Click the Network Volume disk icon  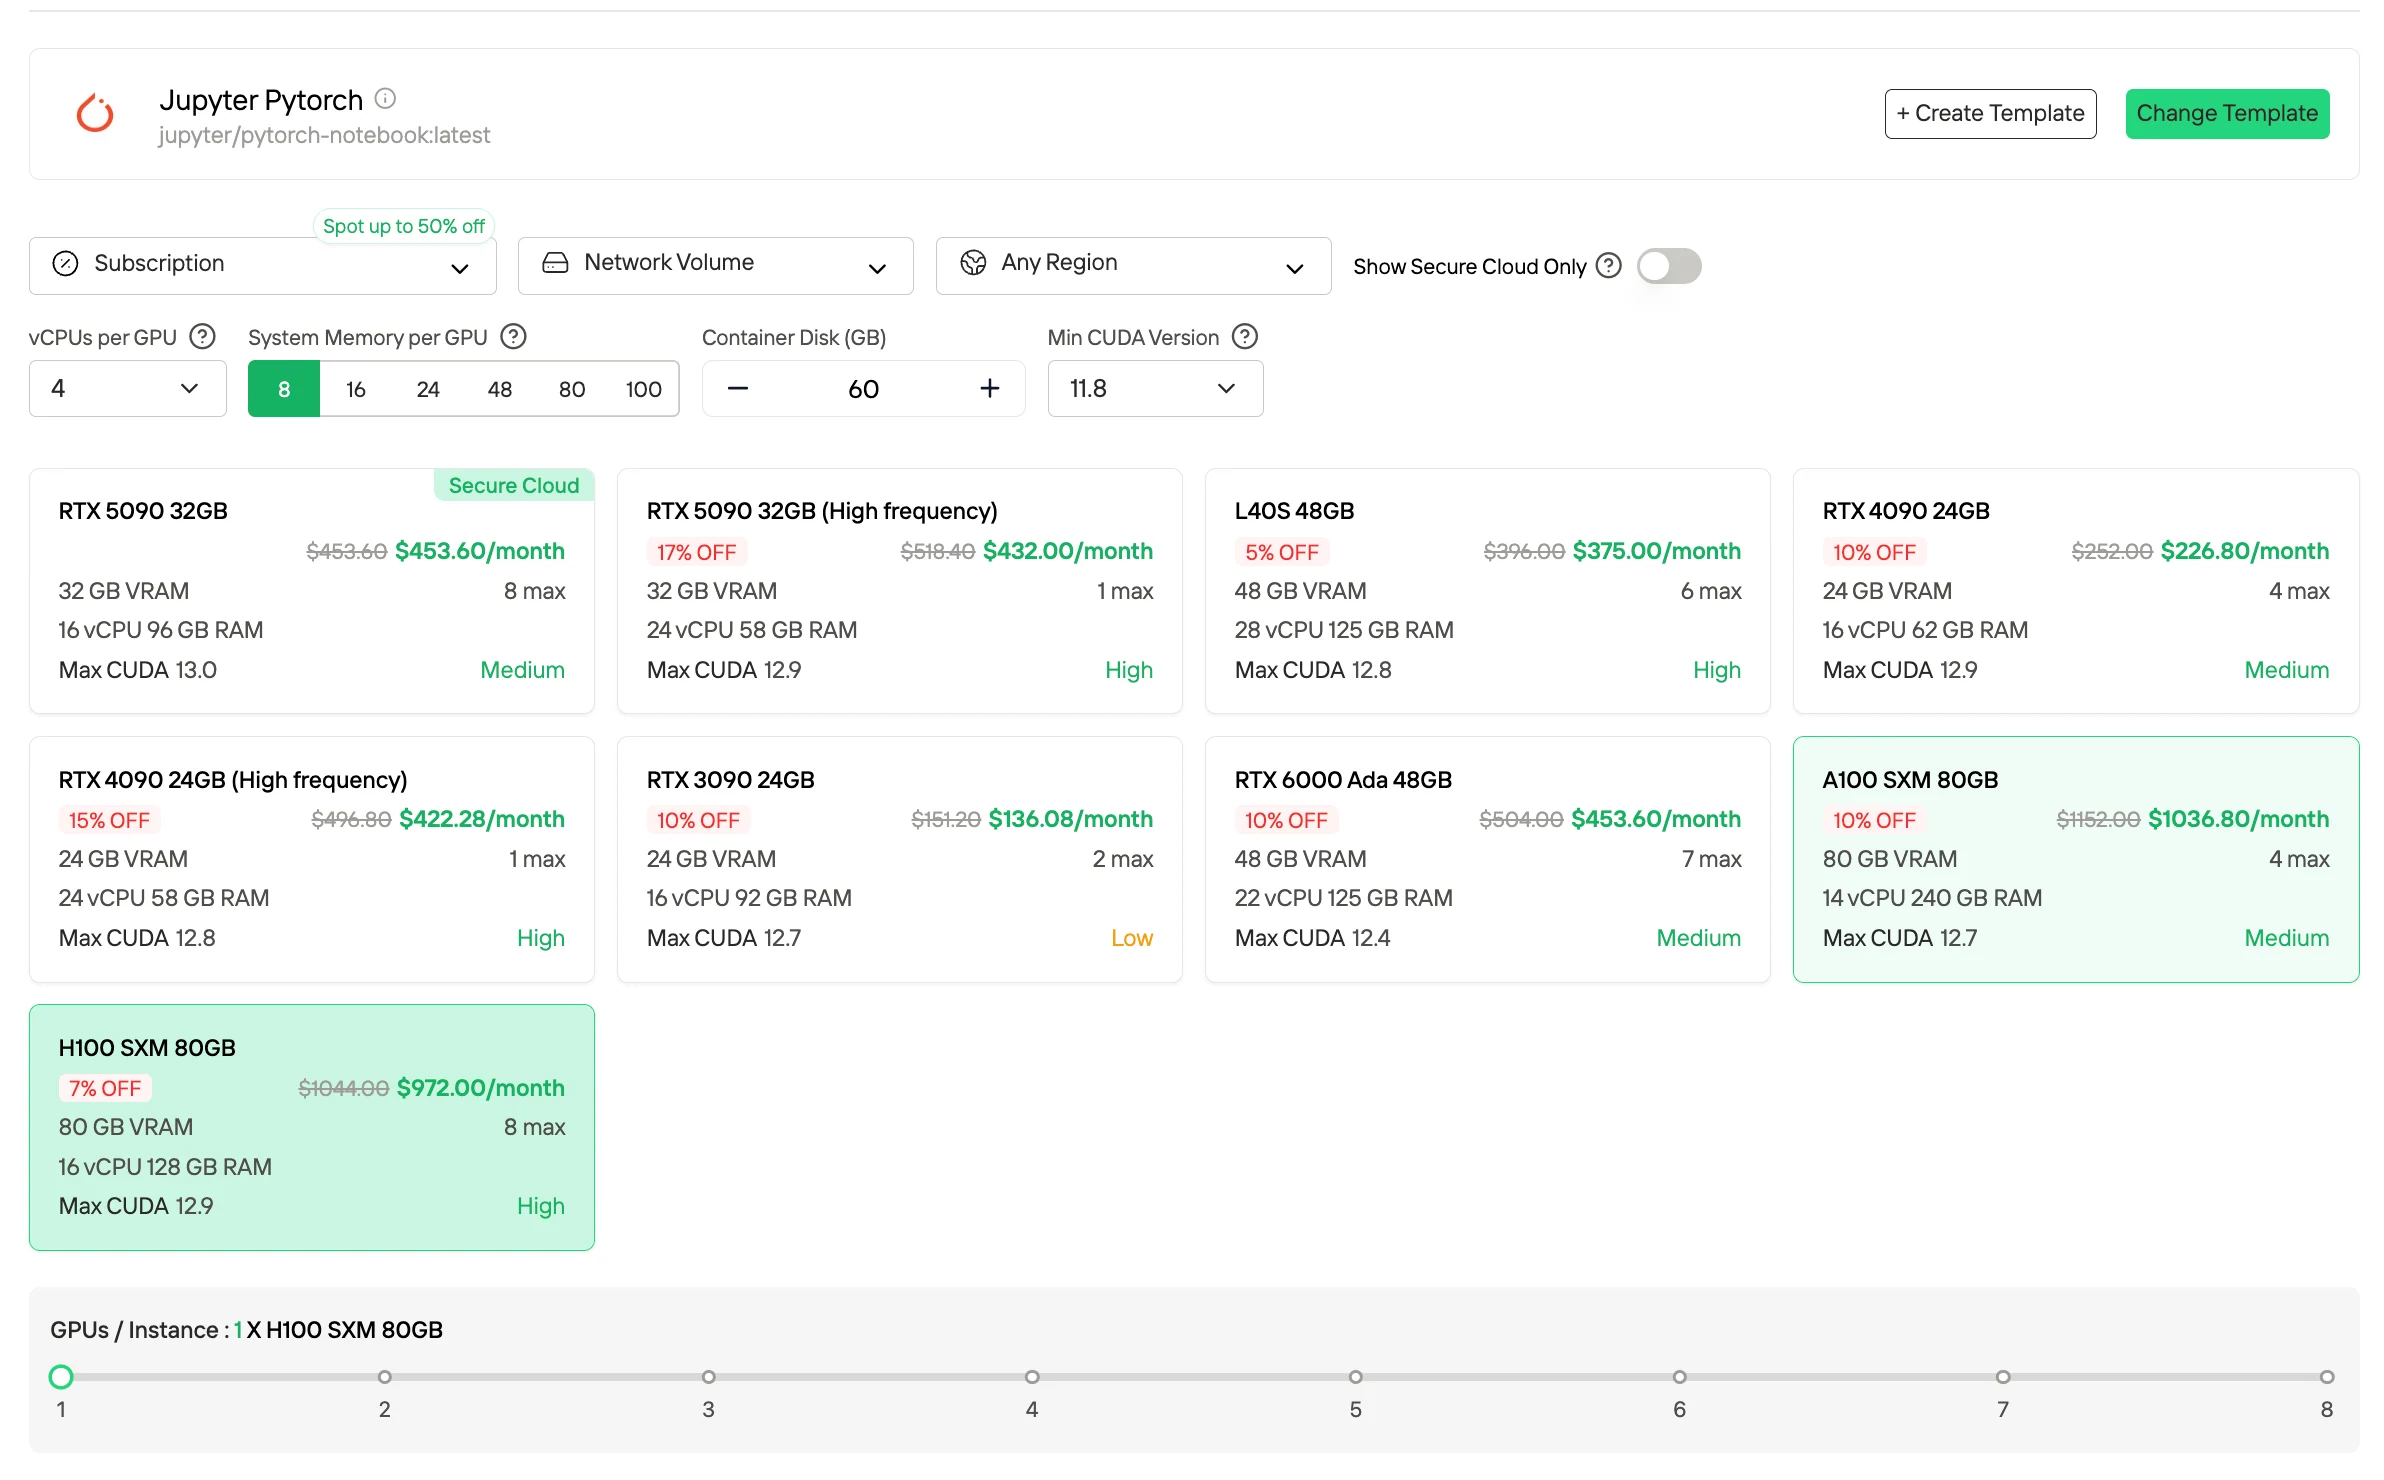pos(555,263)
